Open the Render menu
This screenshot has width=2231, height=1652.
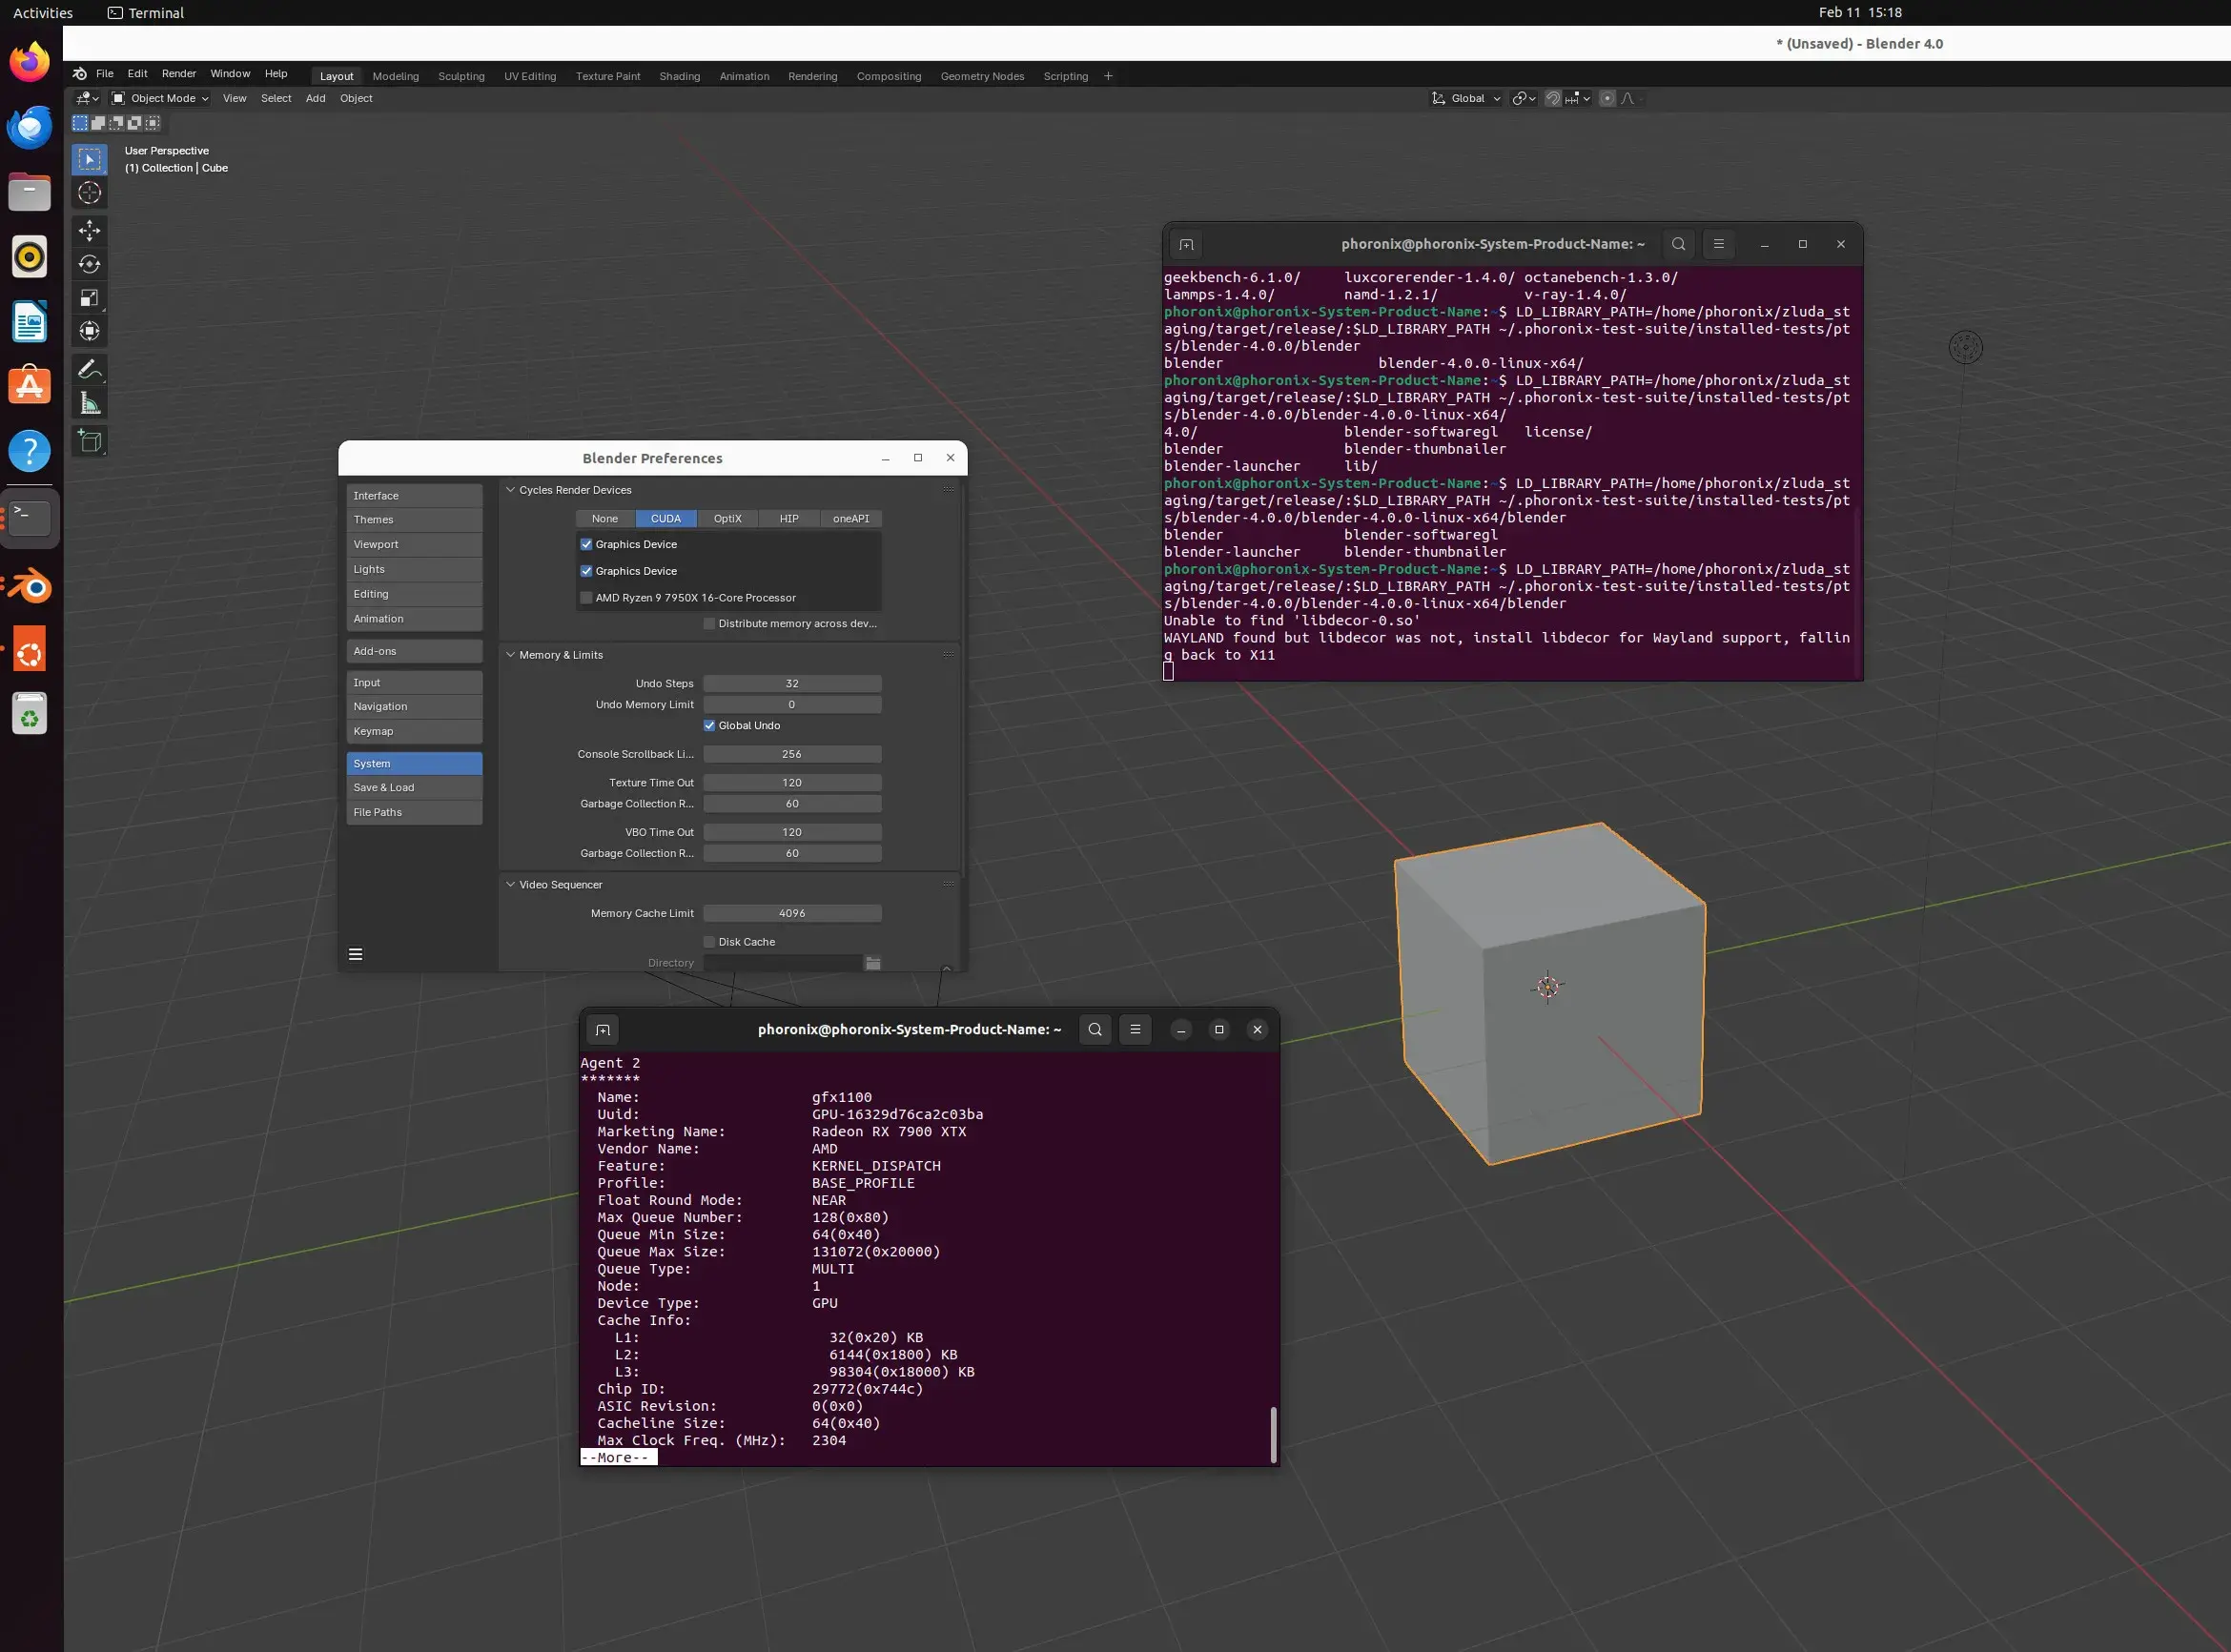tap(178, 73)
